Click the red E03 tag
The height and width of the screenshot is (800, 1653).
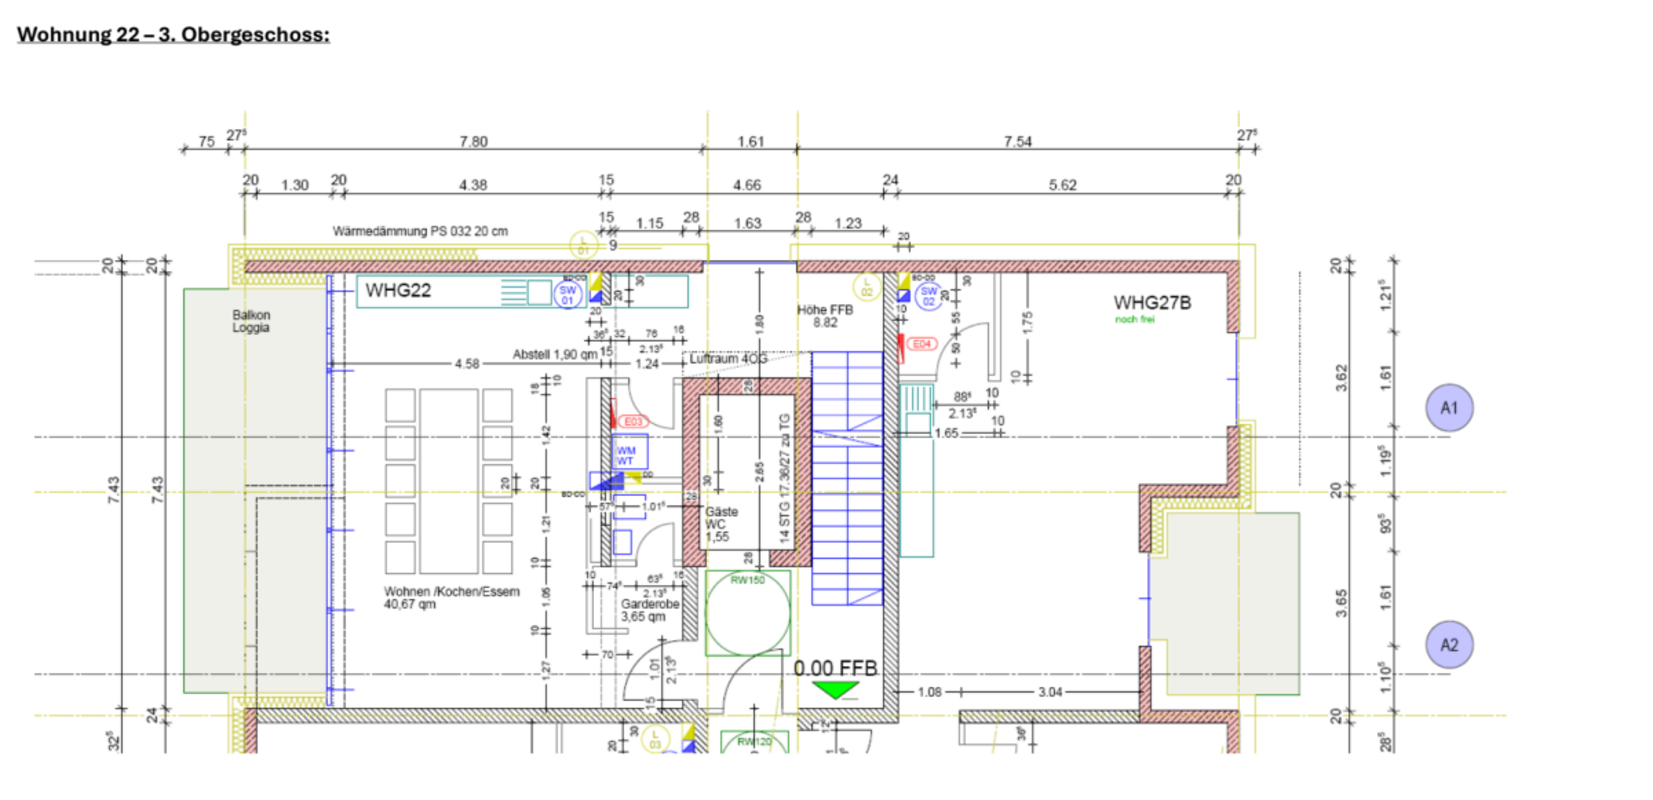[x=632, y=422]
